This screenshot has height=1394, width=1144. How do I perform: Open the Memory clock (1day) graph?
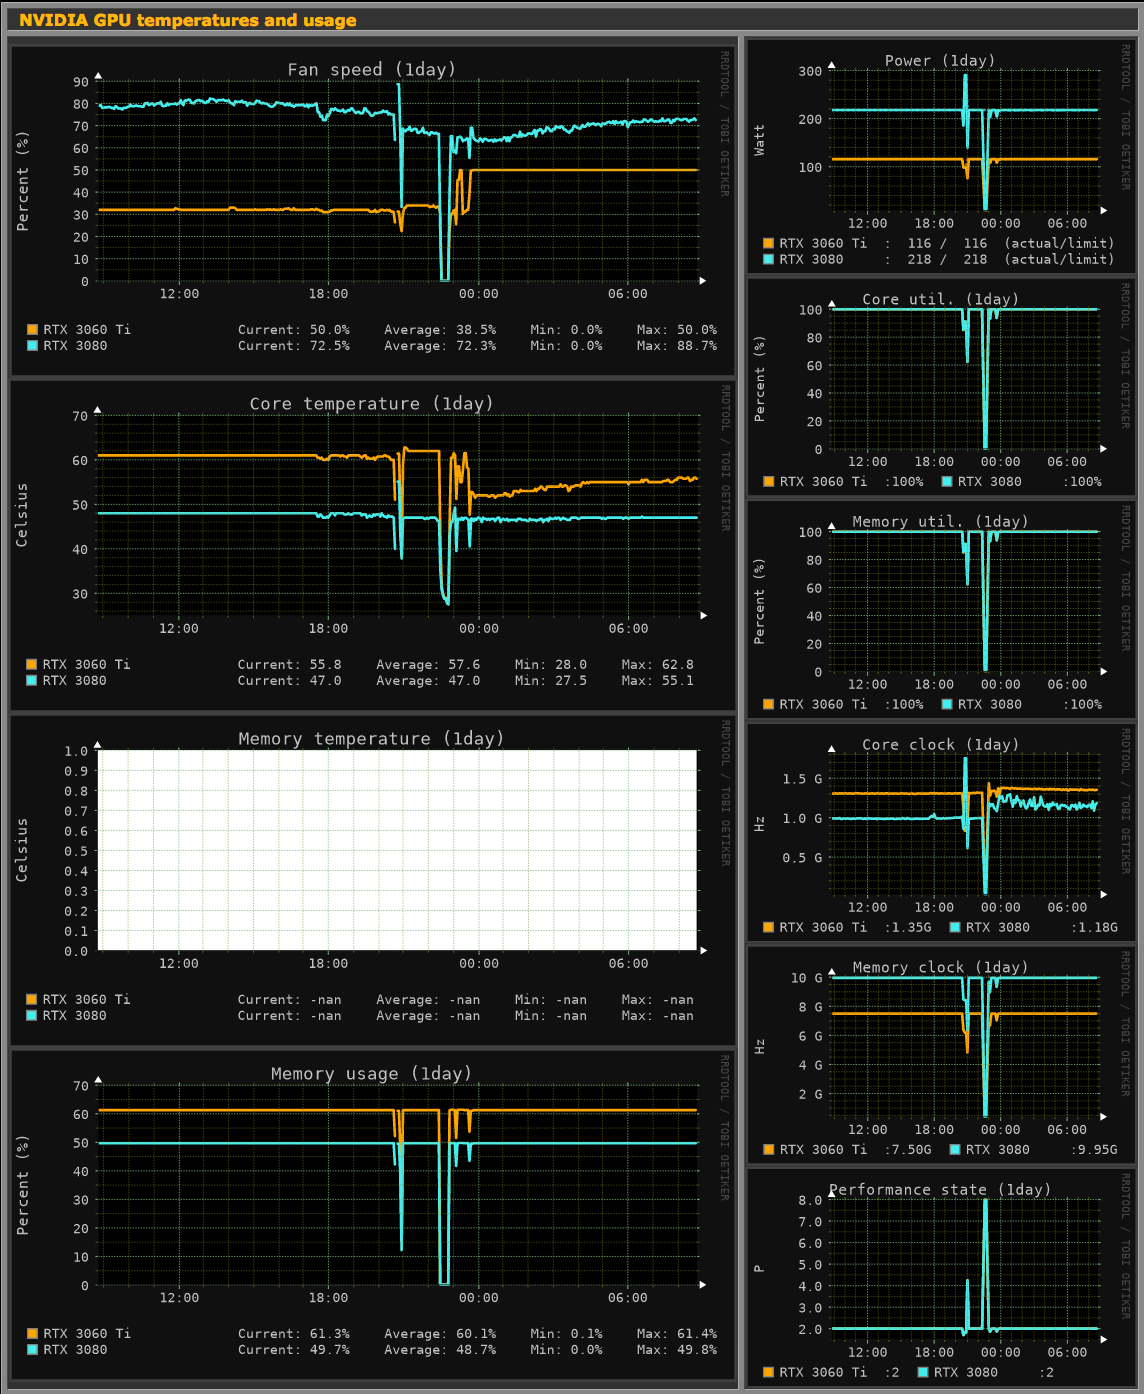pos(942,1055)
